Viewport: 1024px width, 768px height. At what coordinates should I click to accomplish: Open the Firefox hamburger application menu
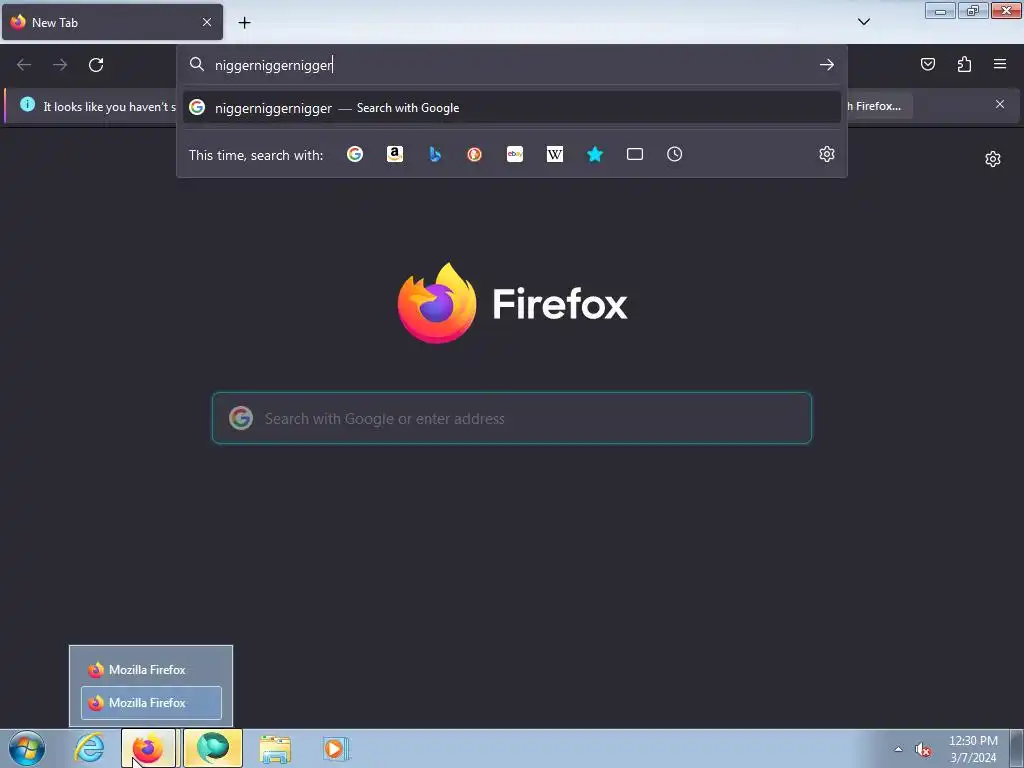[x=1000, y=64]
